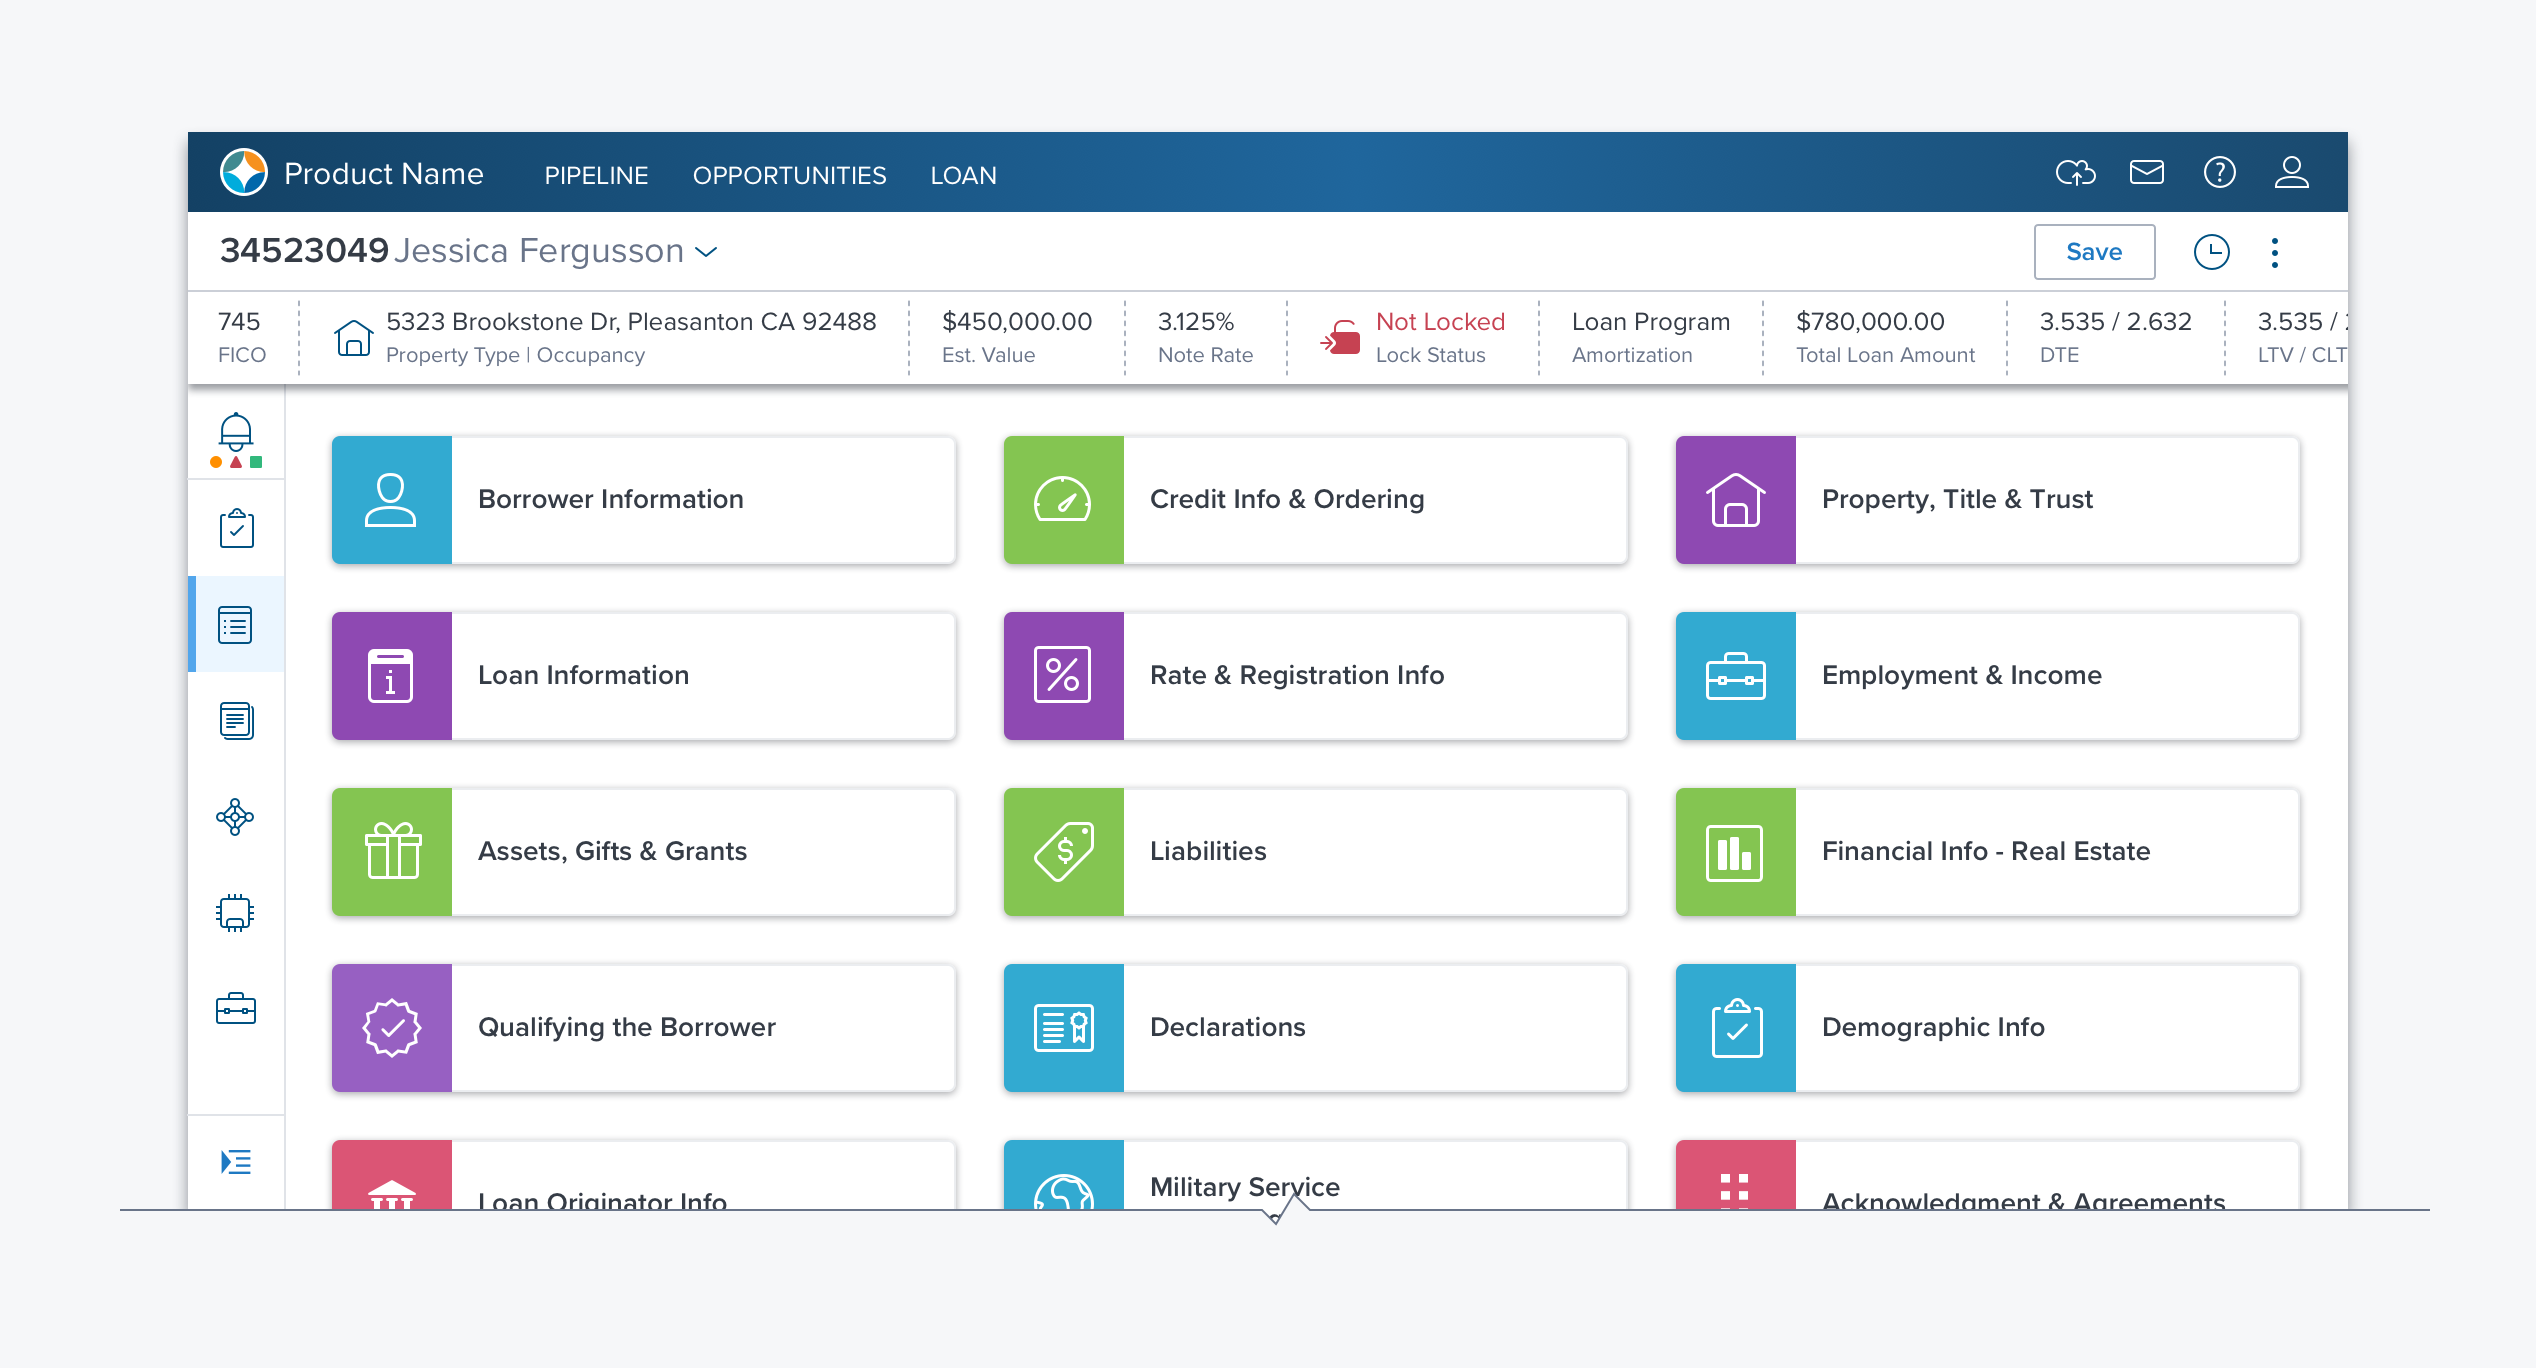Open the PIPELINE menu

pos(596,175)
